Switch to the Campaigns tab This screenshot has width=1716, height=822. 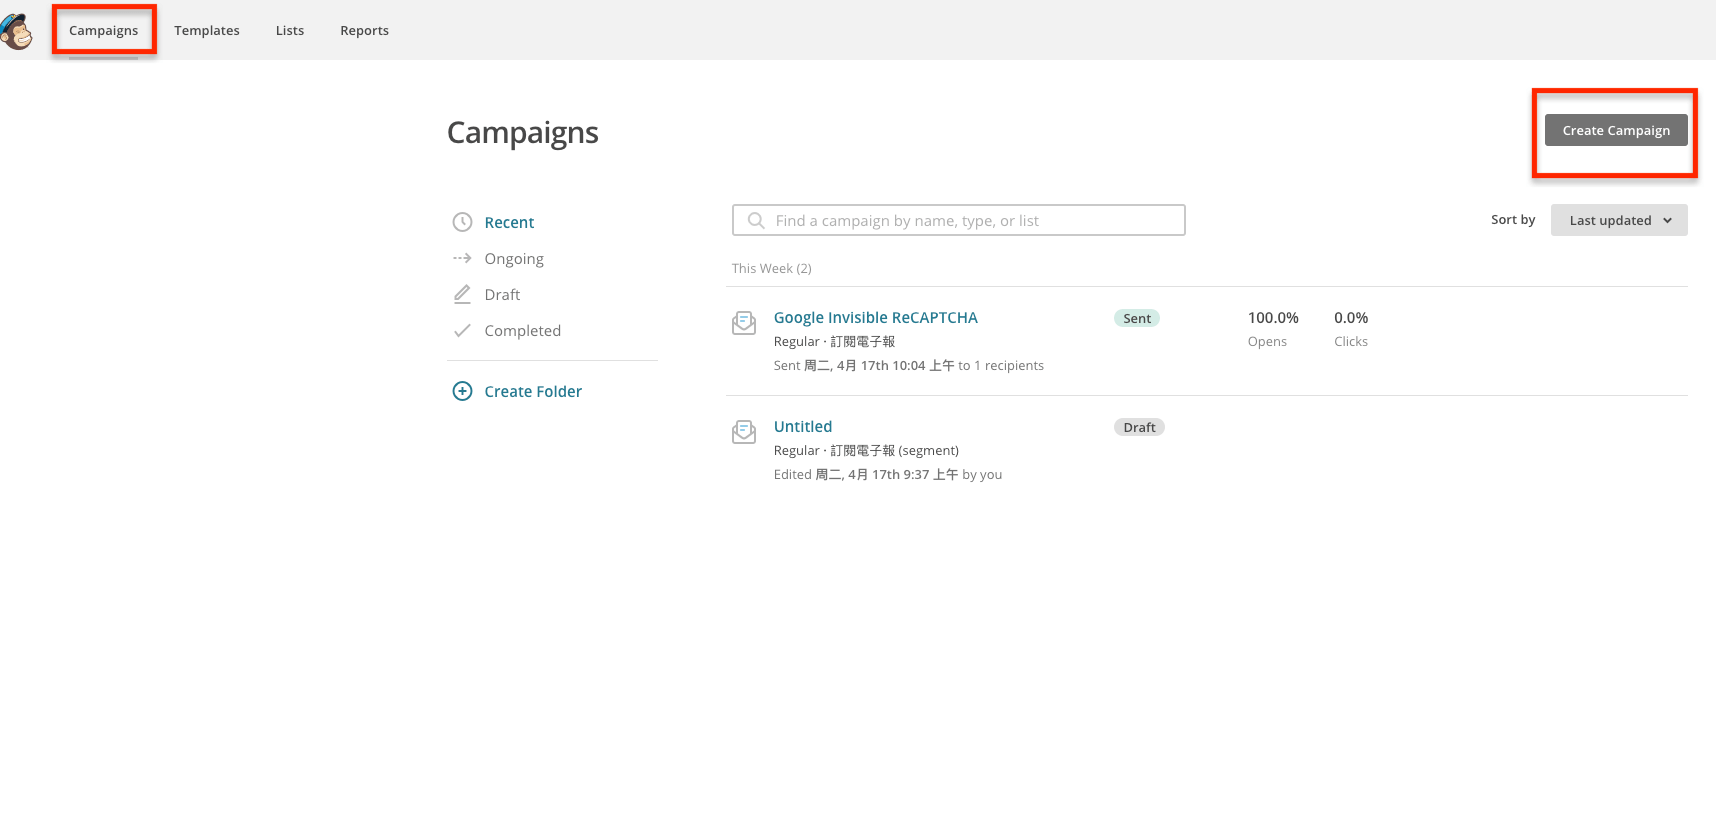pyautogui.click(x=104, y=30)
